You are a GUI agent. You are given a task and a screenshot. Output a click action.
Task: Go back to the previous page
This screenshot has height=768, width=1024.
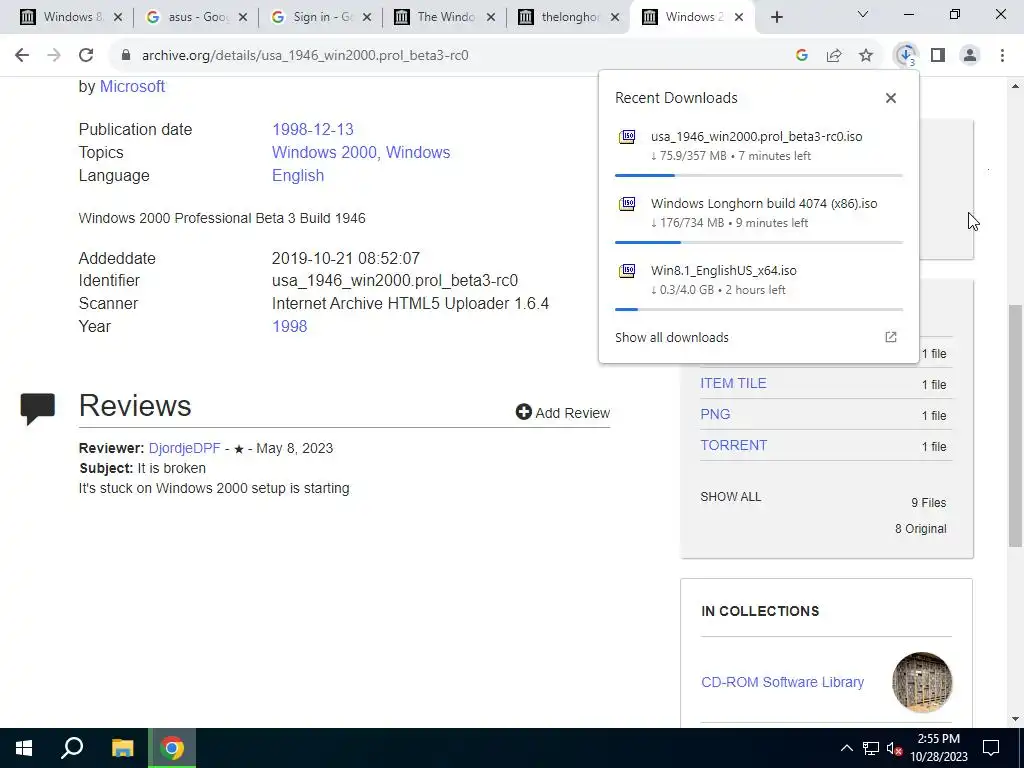coord(22,56)
